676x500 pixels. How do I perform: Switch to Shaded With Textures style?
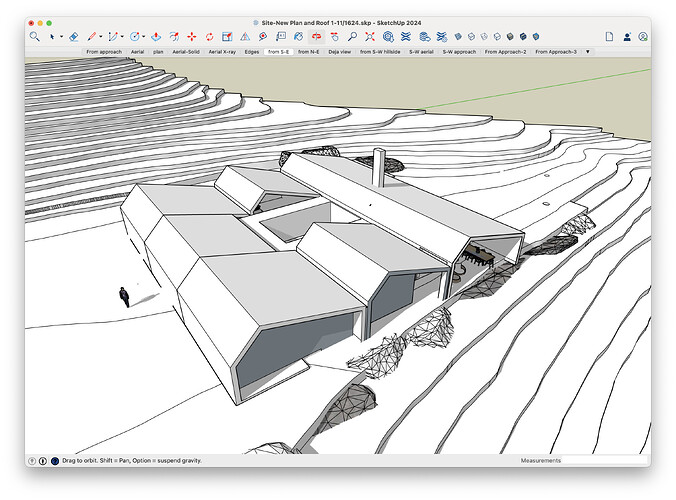[523, 37]
